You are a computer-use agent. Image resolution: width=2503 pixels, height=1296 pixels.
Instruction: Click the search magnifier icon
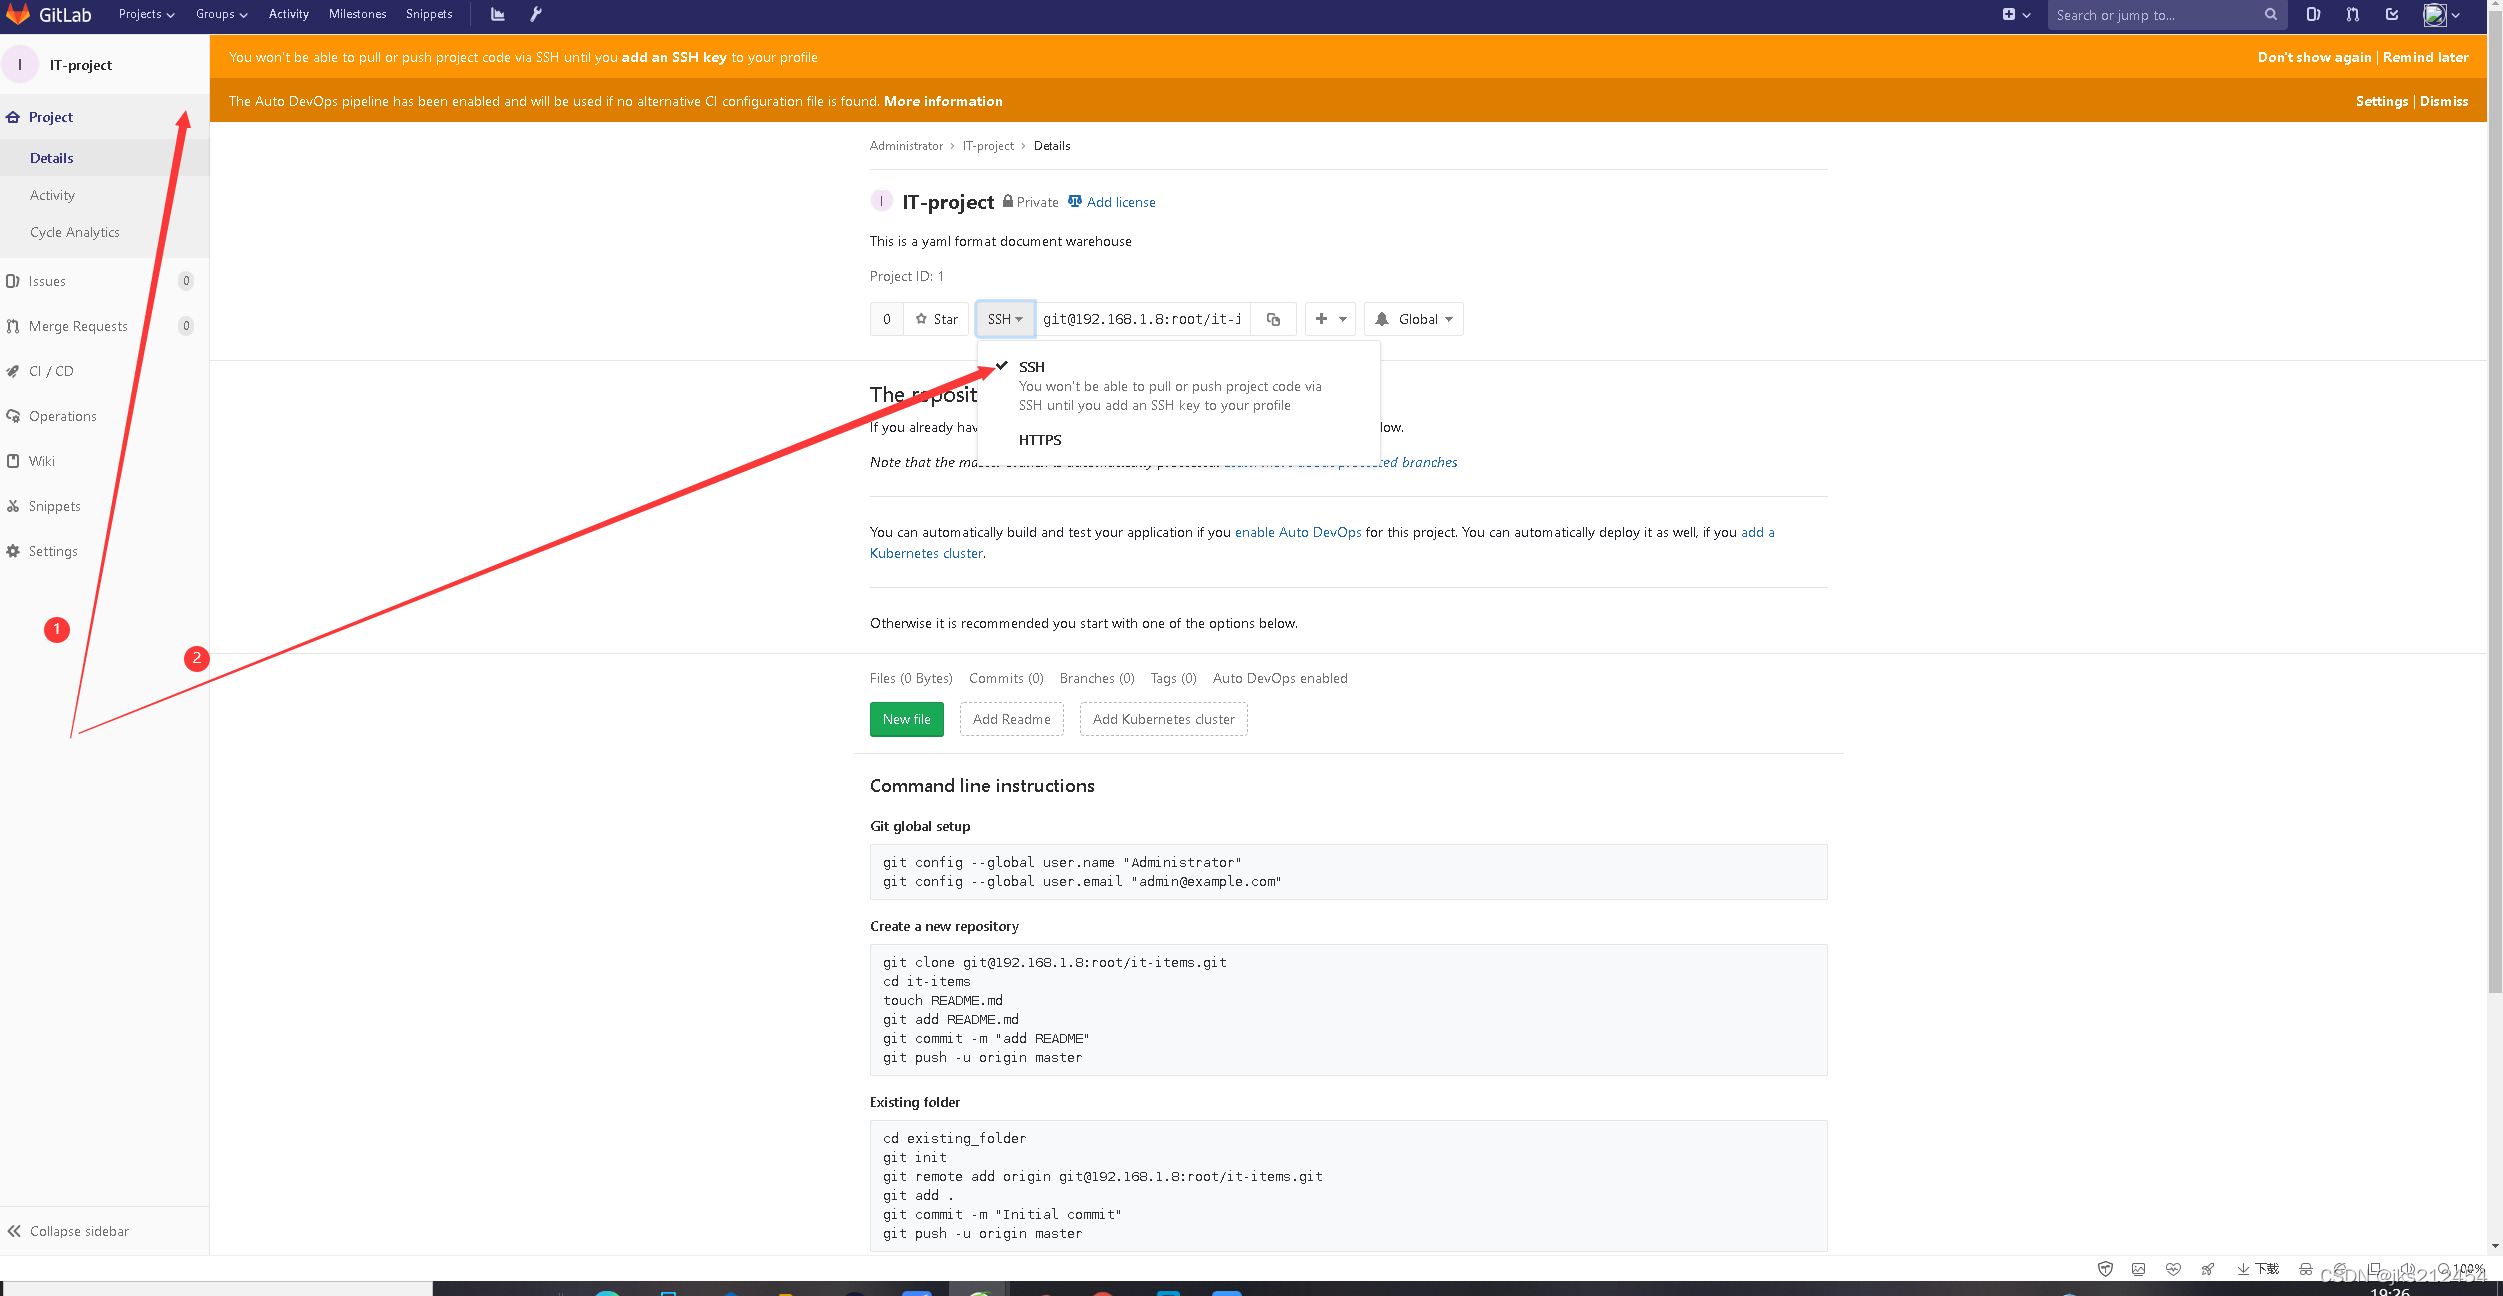(x=2270, y=14)
